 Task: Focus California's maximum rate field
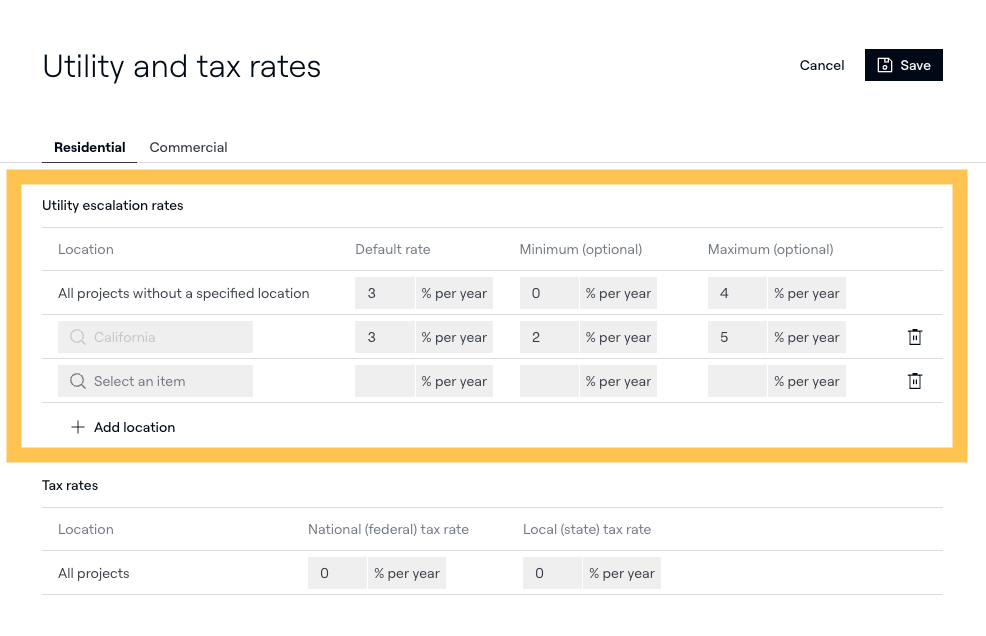736,337
